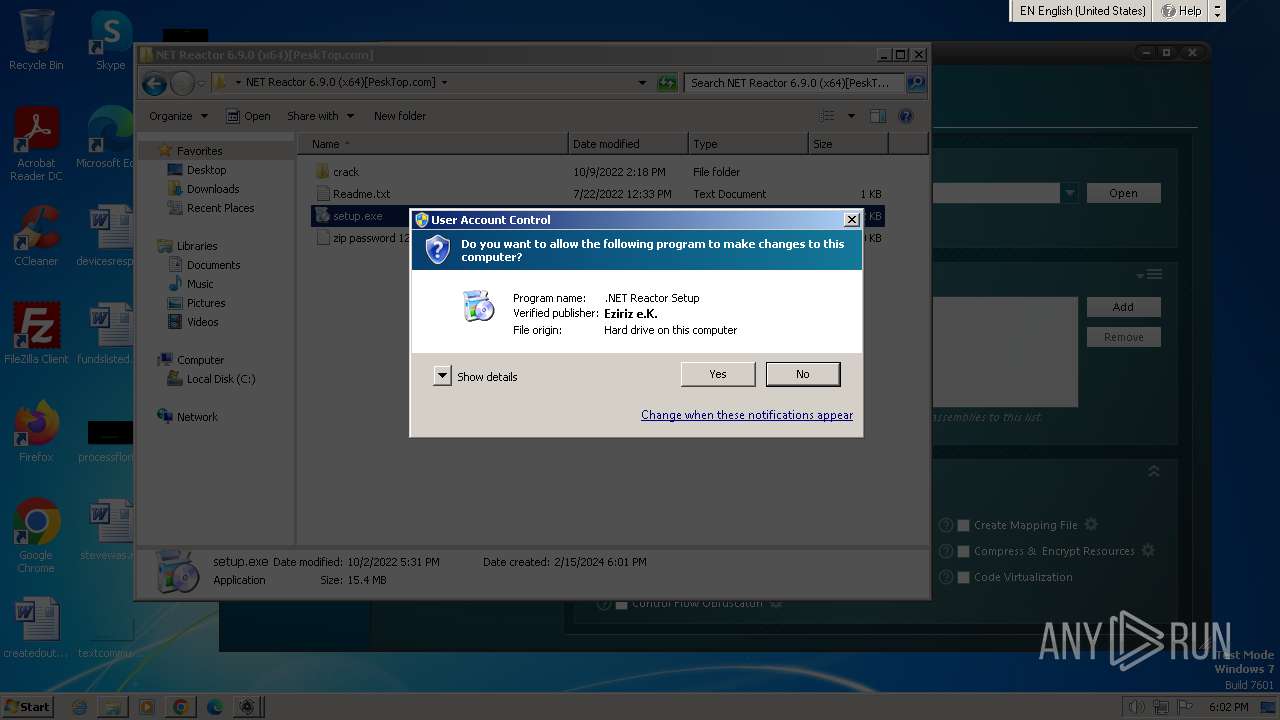The height and width of the screenshot is (720, 1280).
Task: Open CCleaner desktop shortcut
Action: click(36, 236)
